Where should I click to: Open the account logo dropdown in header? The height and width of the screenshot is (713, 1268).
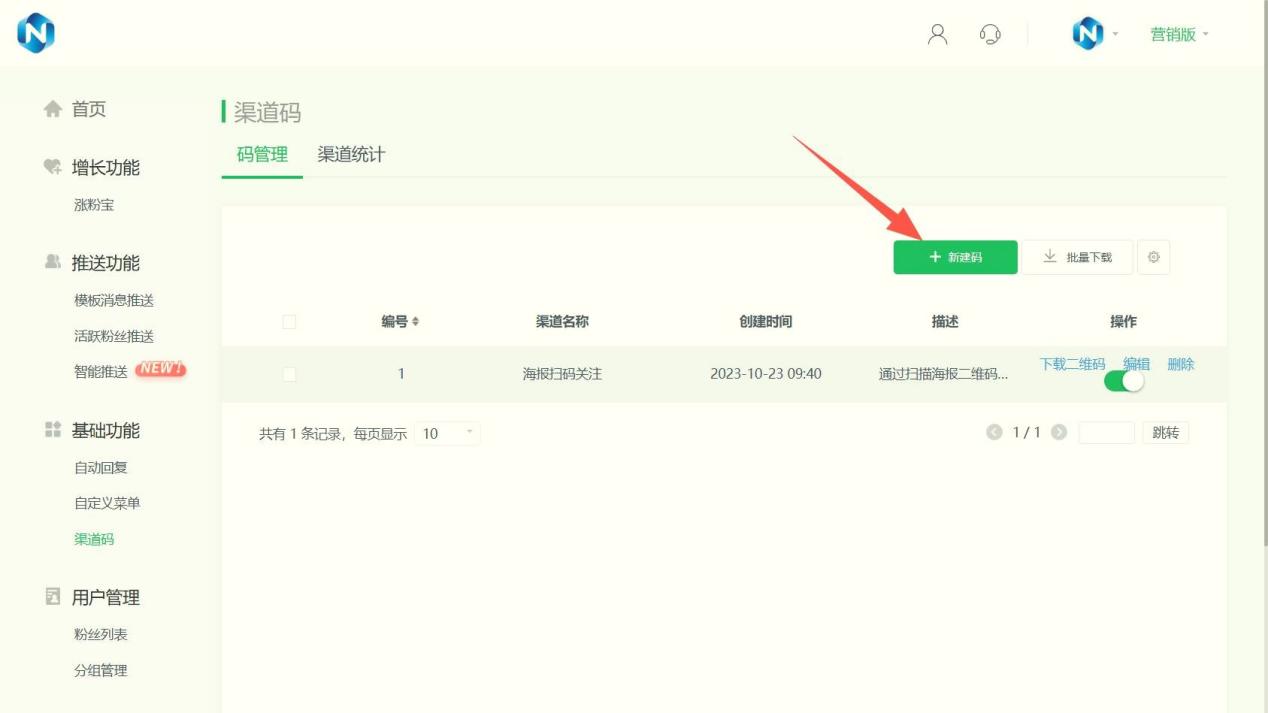click(x=1095, y=34)
